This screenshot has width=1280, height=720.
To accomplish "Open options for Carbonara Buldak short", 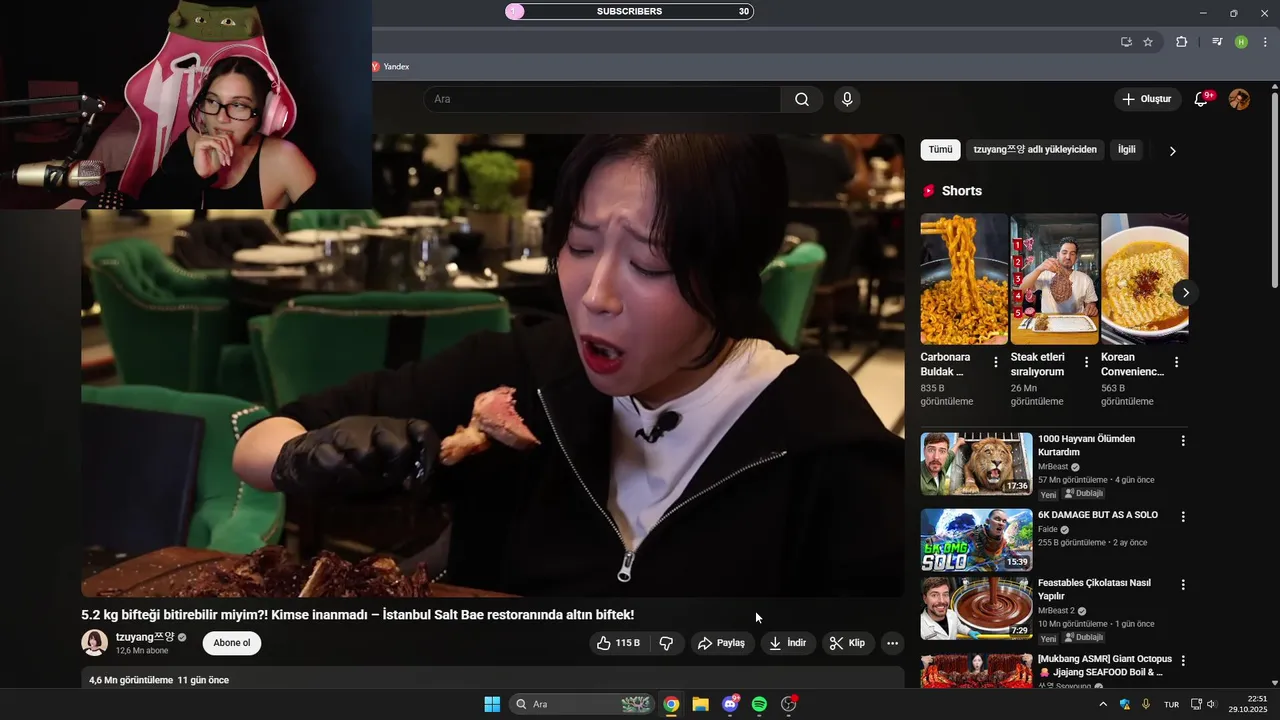I will click(995, 363).
